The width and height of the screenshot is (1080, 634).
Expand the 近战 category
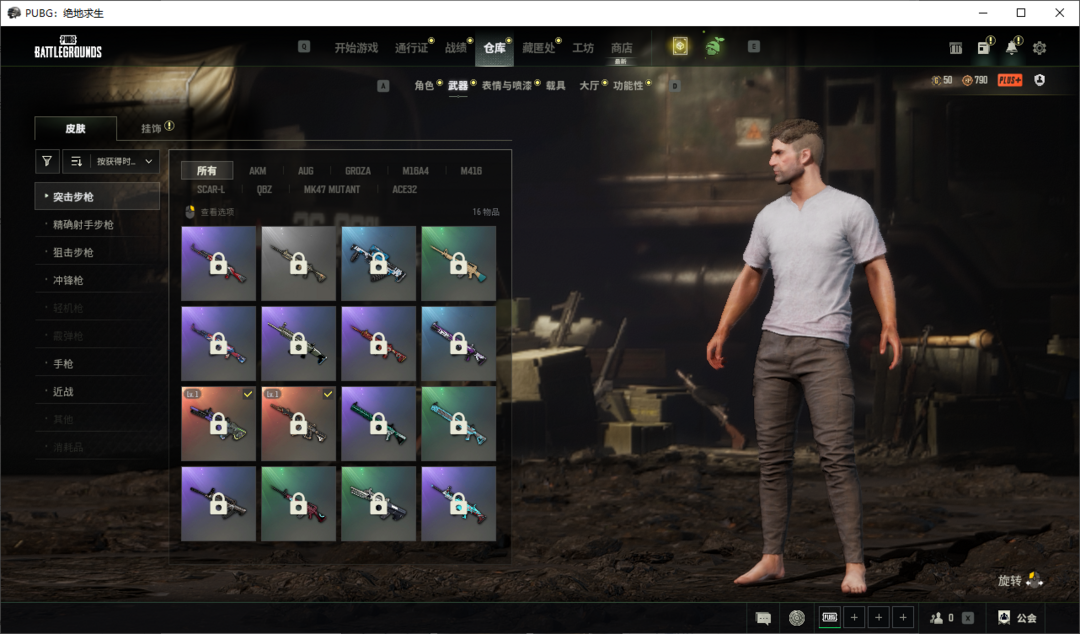[x=97, y=391]
